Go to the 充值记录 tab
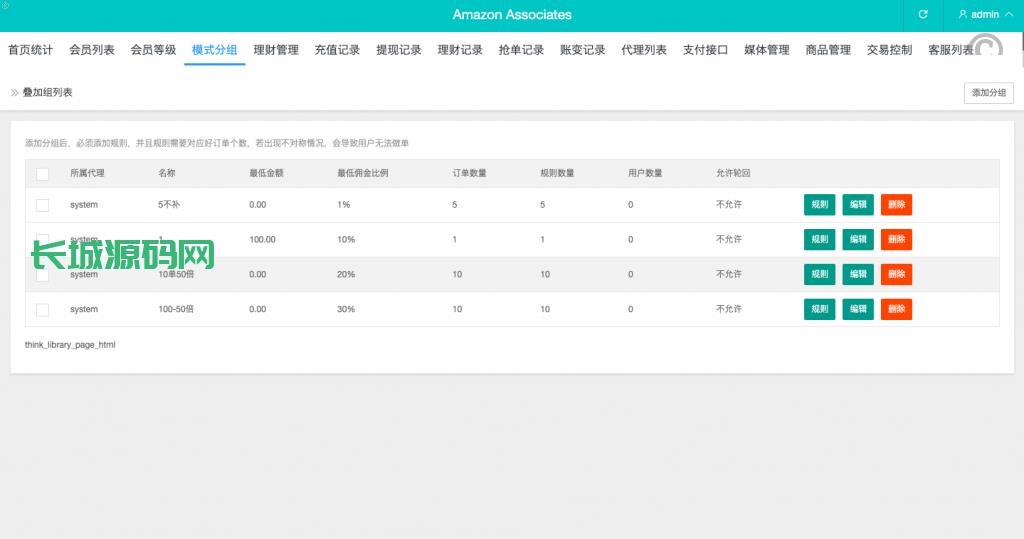The image size is (1024, 539). click(x=337, y=50)
